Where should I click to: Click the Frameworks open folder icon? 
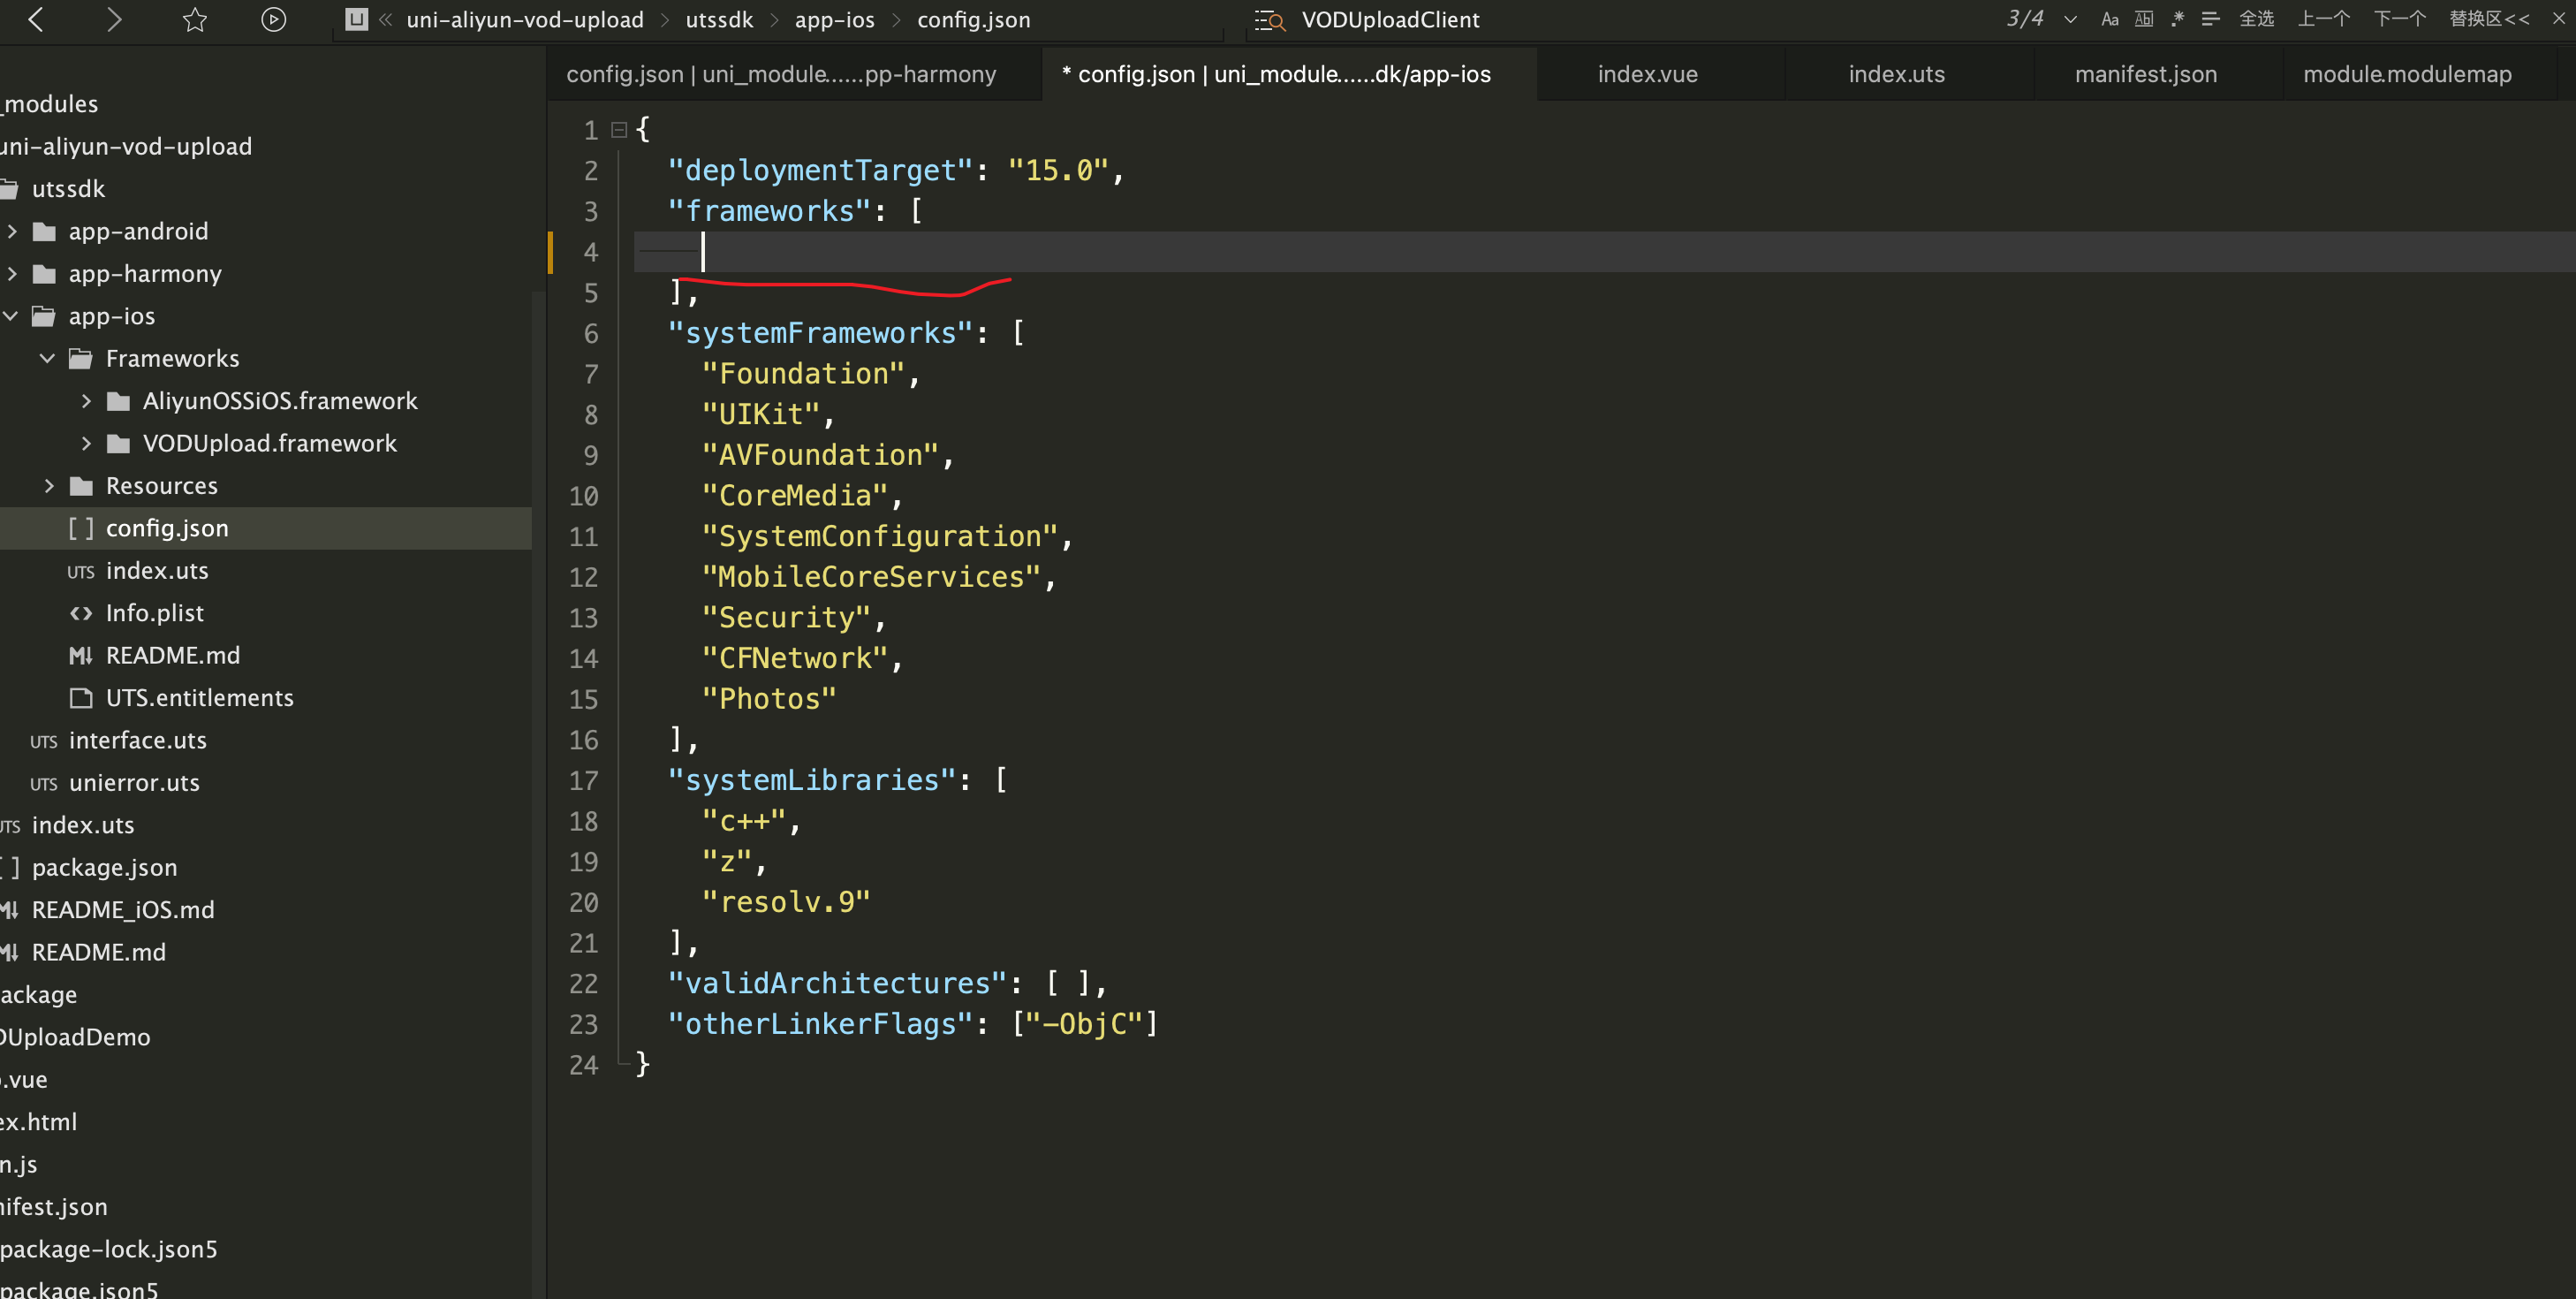81,359
